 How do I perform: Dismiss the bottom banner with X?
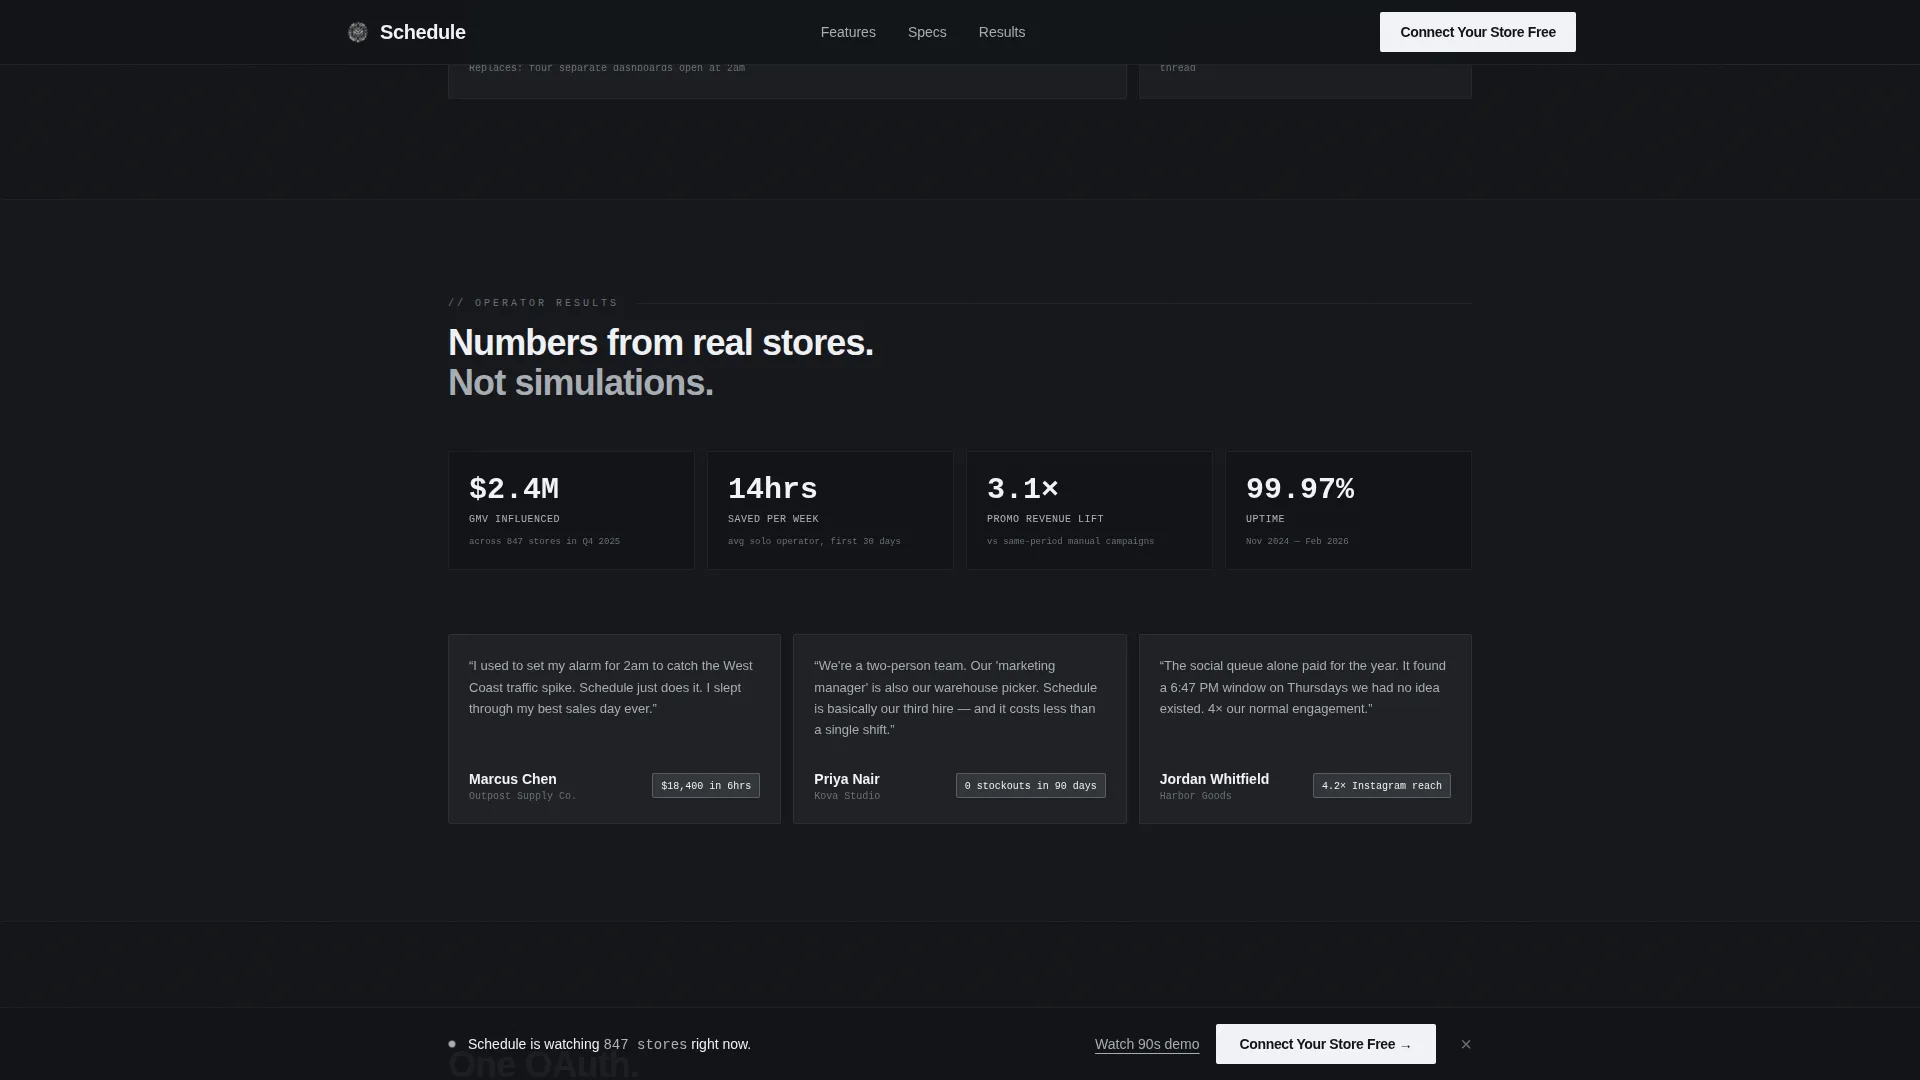pos(1466,1044)
